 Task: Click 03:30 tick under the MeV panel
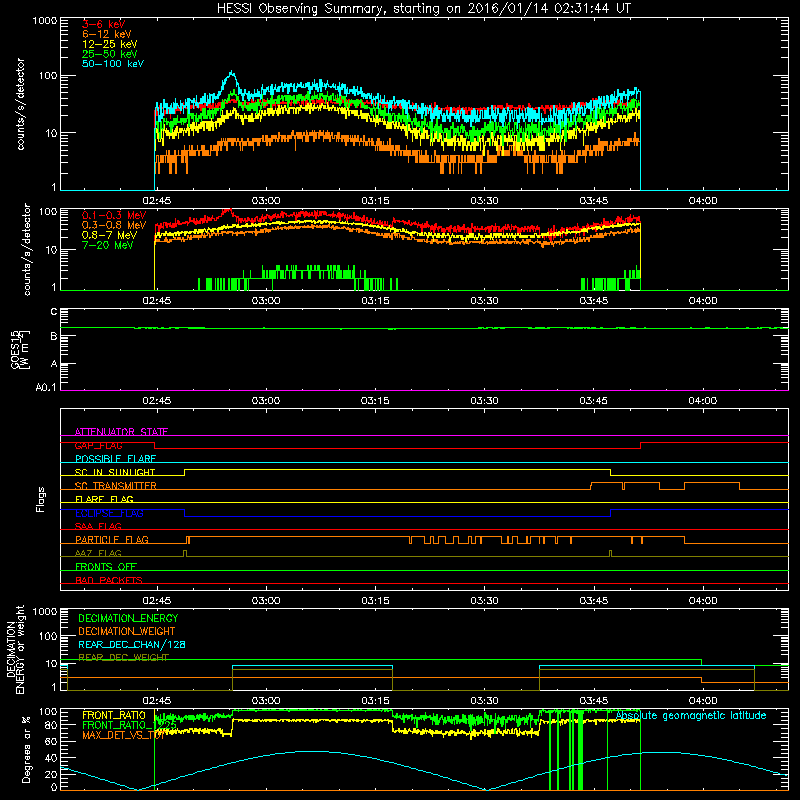484,301
